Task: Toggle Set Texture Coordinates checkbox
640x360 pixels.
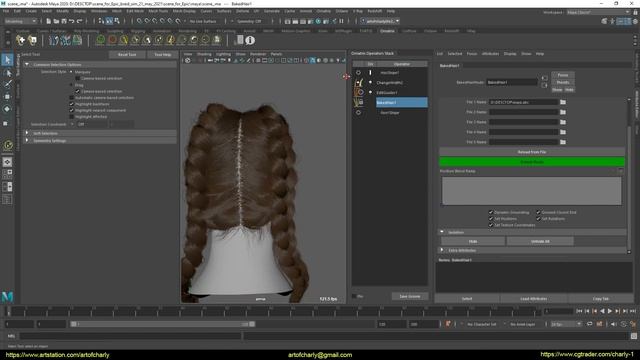Action: (x=491, y=225)
